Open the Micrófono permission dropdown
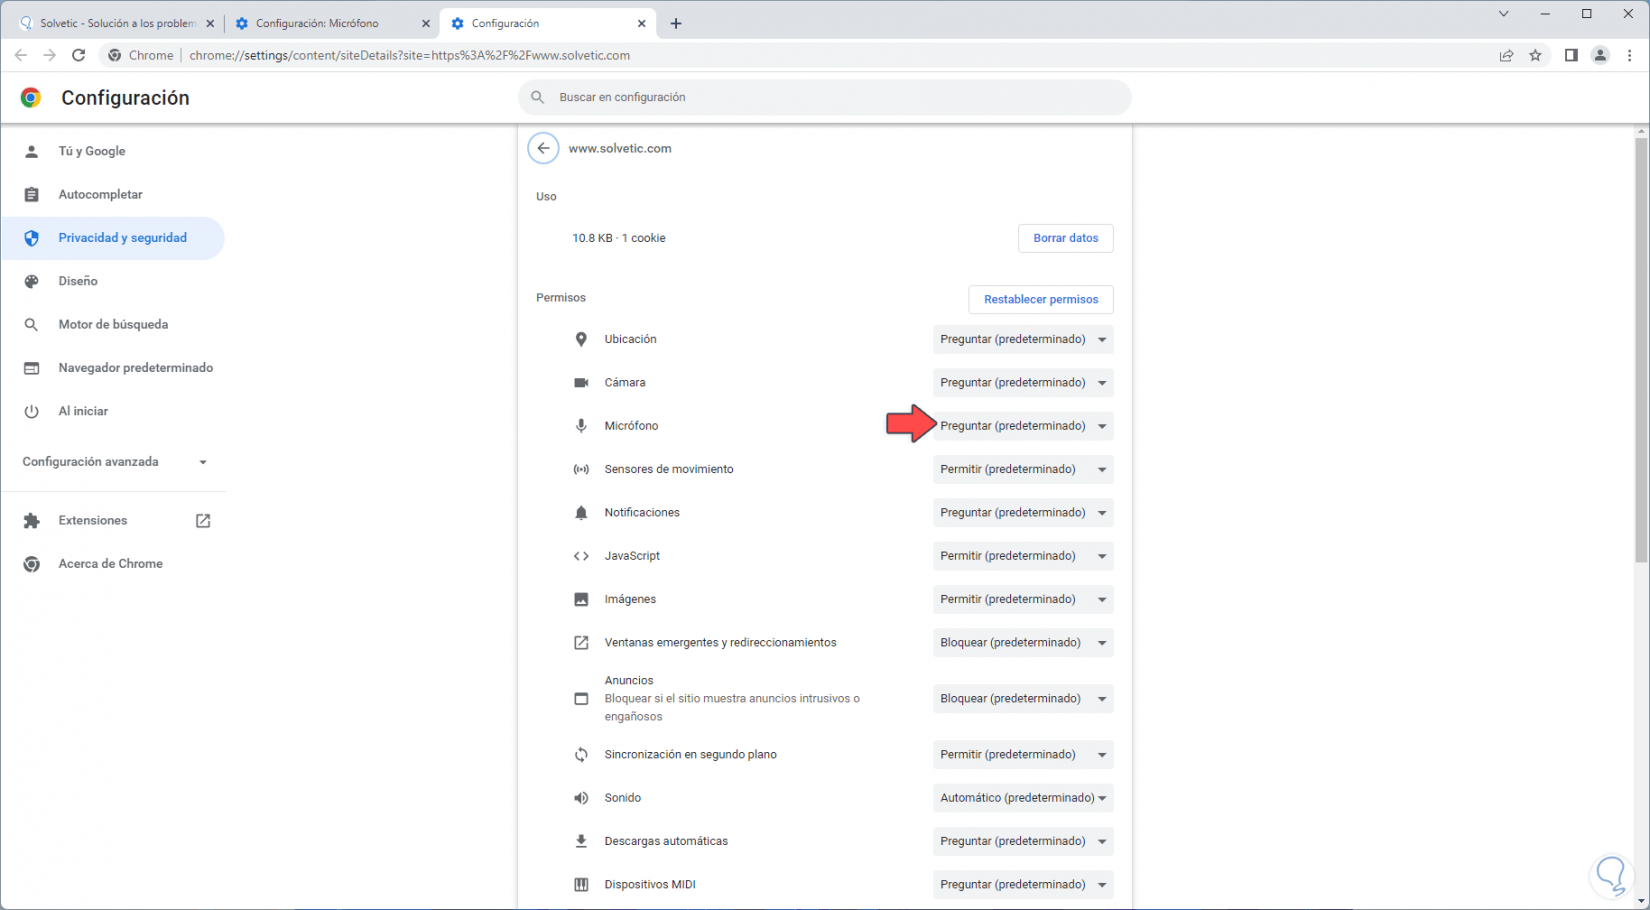This screenshot has width=1650, height=910. point(1023,426)
